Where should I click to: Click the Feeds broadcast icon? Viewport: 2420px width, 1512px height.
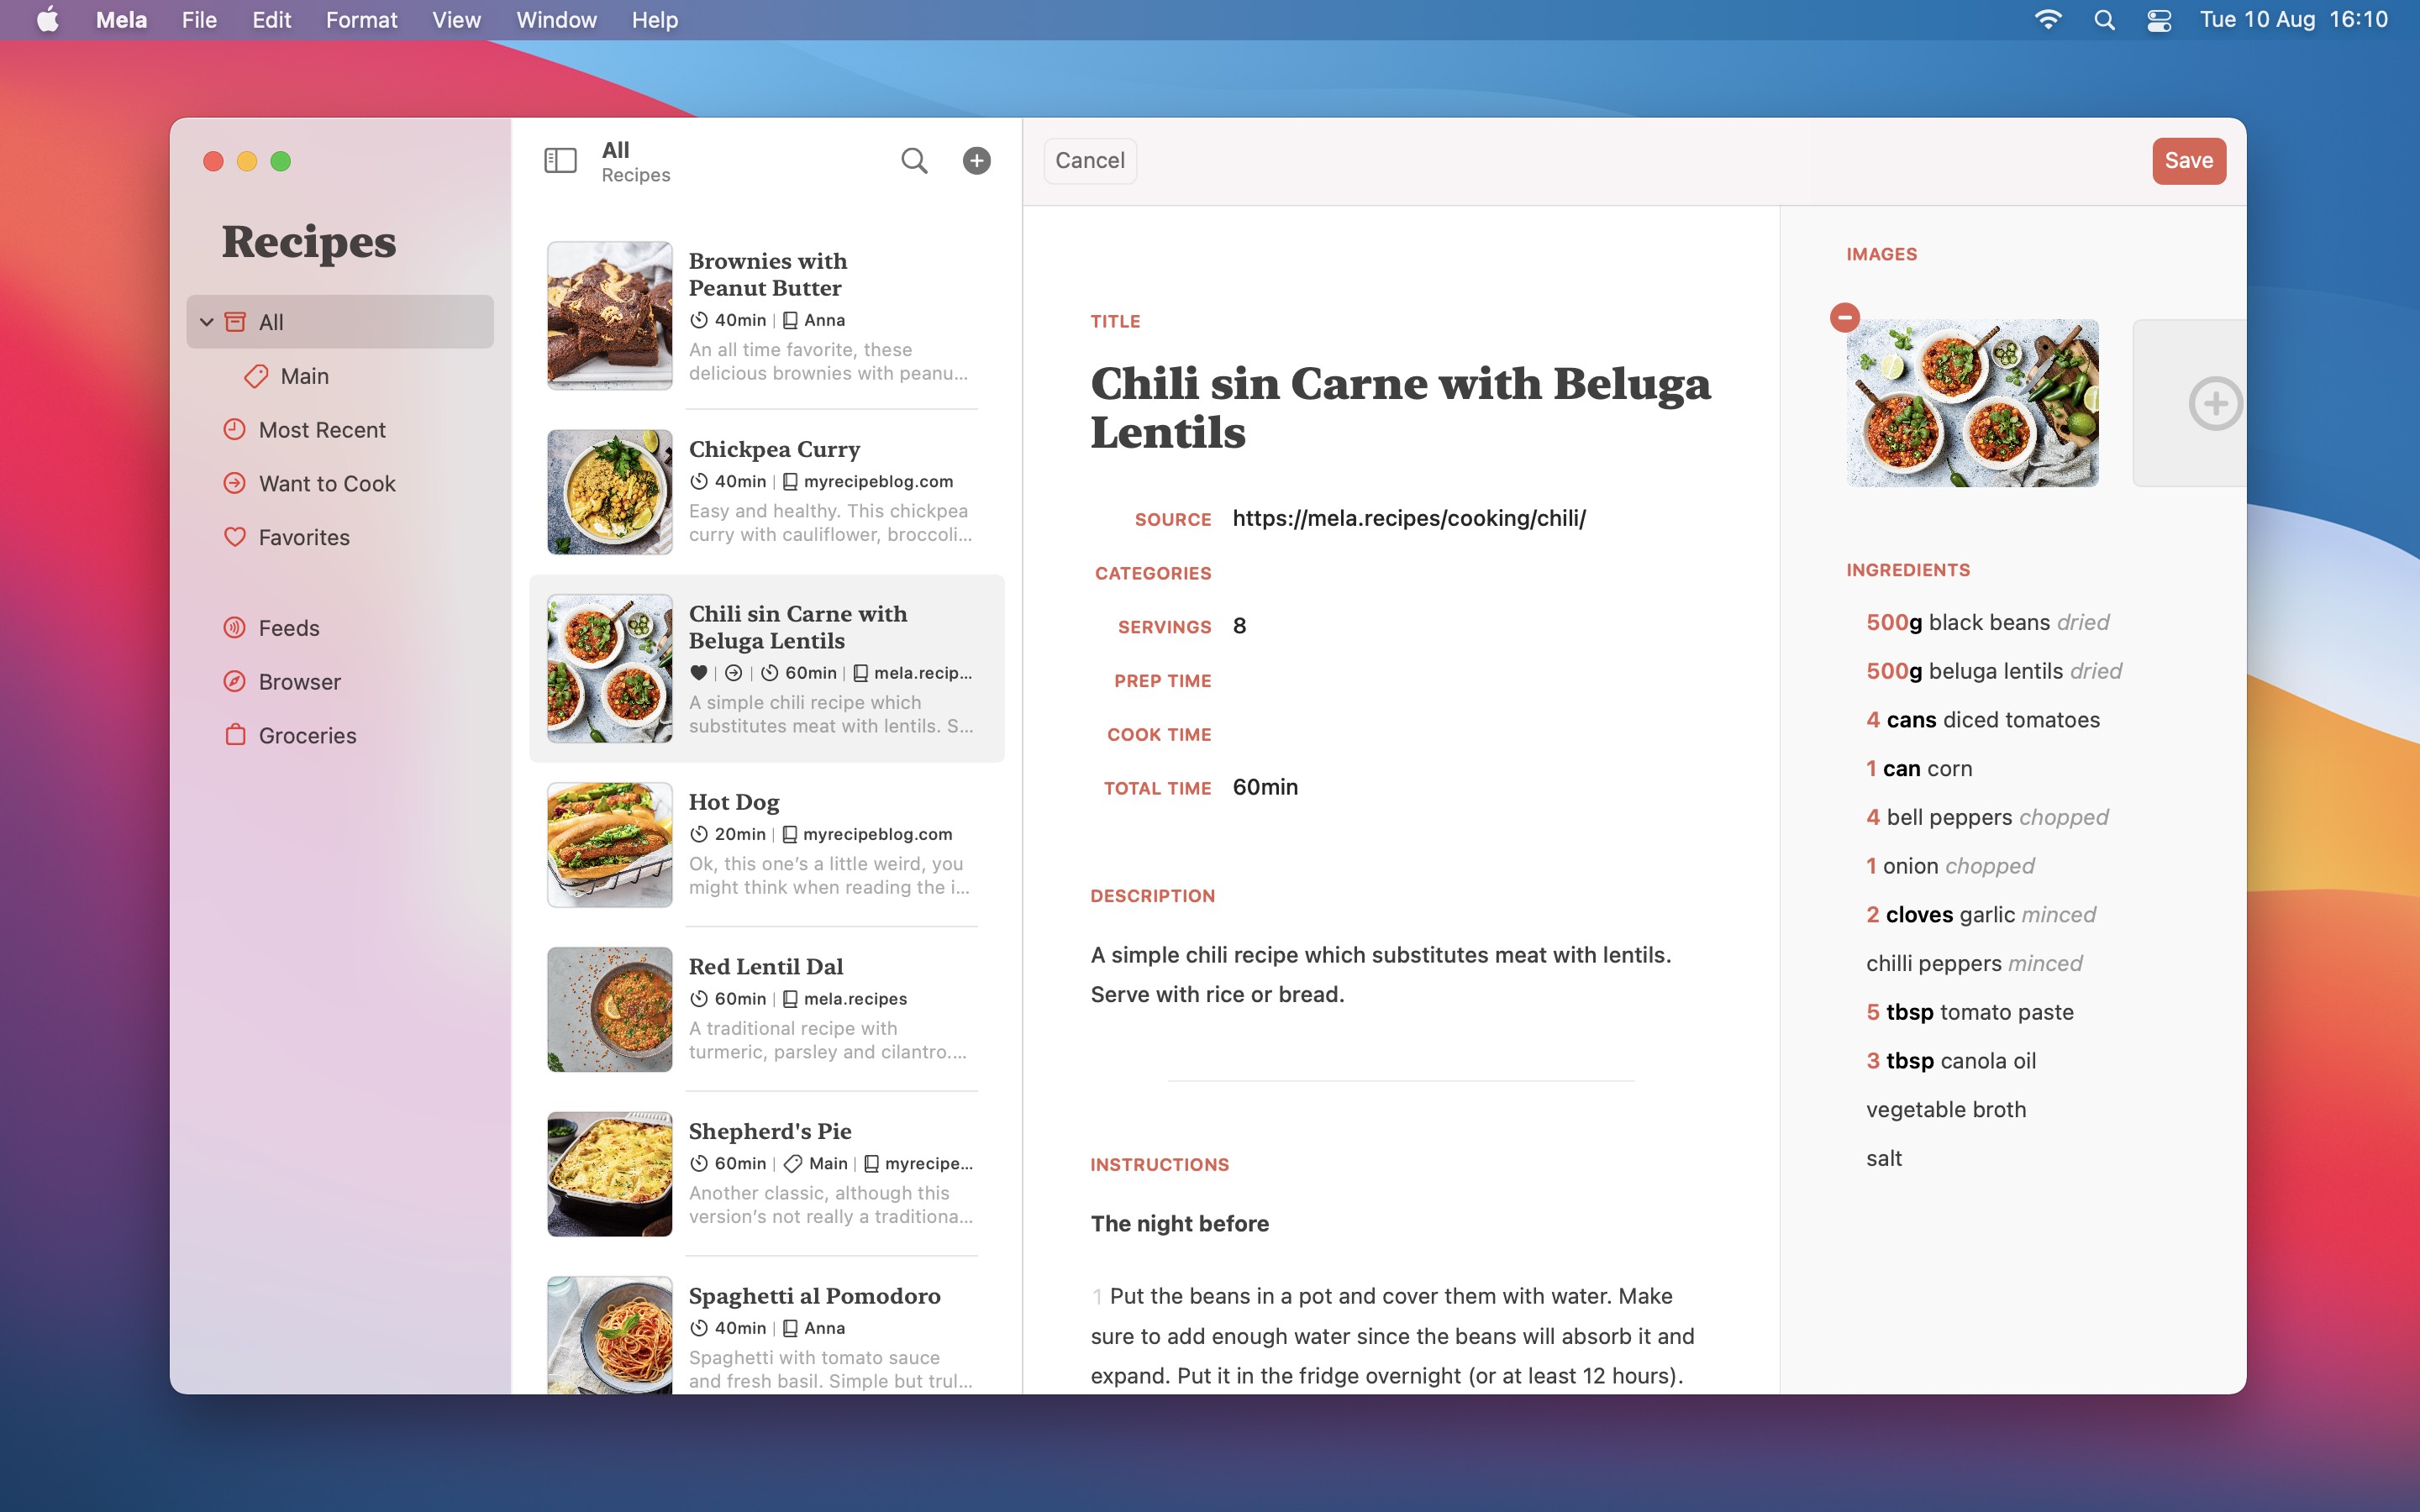234,628
